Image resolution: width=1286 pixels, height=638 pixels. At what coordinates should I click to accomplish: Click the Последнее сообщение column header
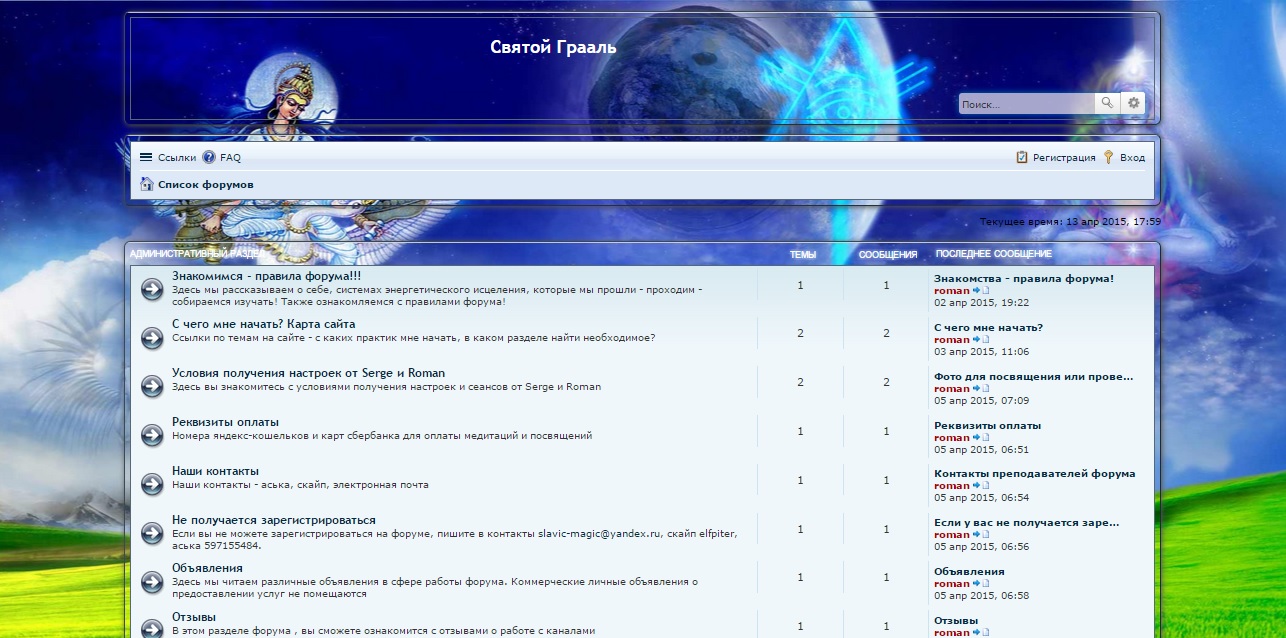(x=994, y=254)
